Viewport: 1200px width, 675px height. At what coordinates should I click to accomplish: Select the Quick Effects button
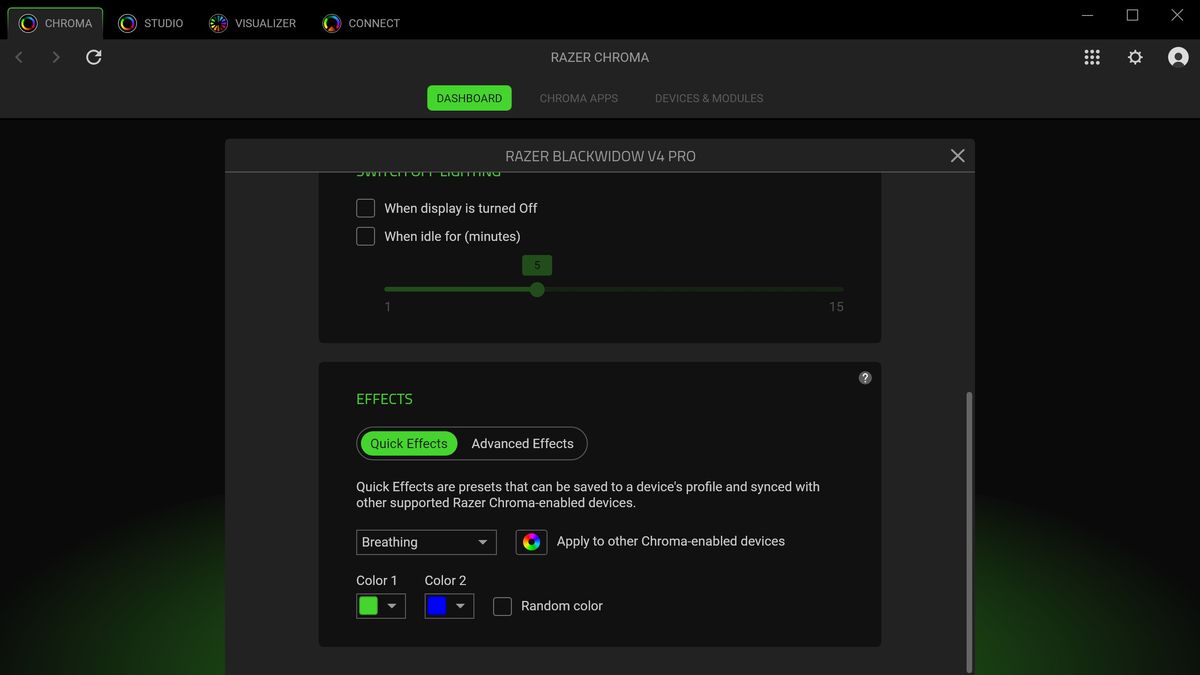409,443
